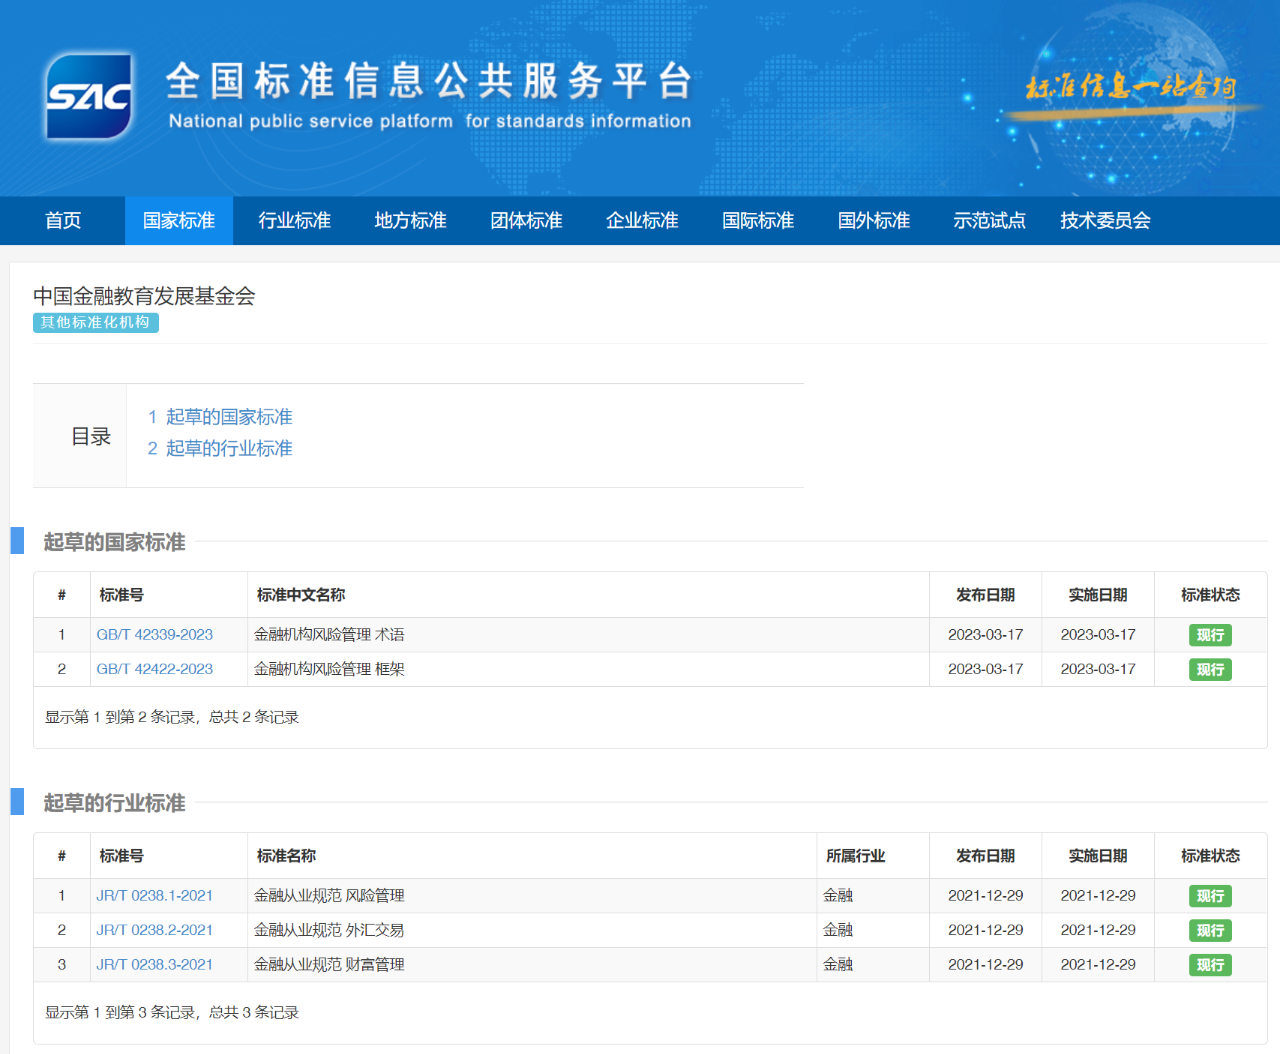Screen dimensions: 1280x1054
Task: Open JR/T 0238.1-2021 standard link
Action: pyautogui.click(x=155, y=896)
